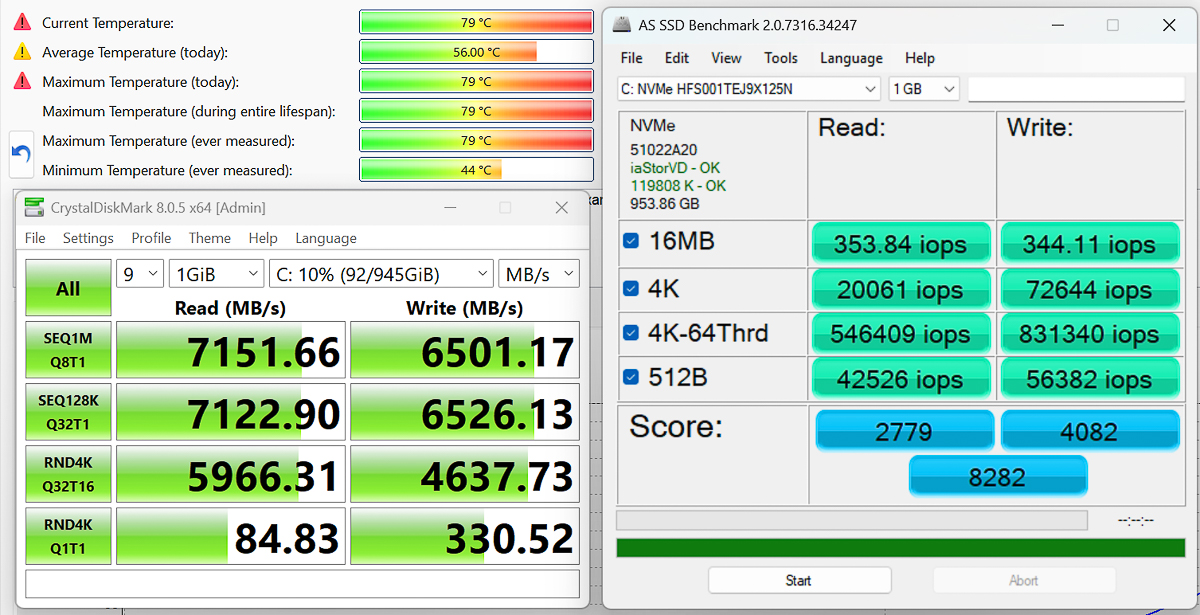Screen dimensions: 1200x615
Task: Click the 72644 iops 4K write result
Action: pyautogui.click(x=1089, y=289)
